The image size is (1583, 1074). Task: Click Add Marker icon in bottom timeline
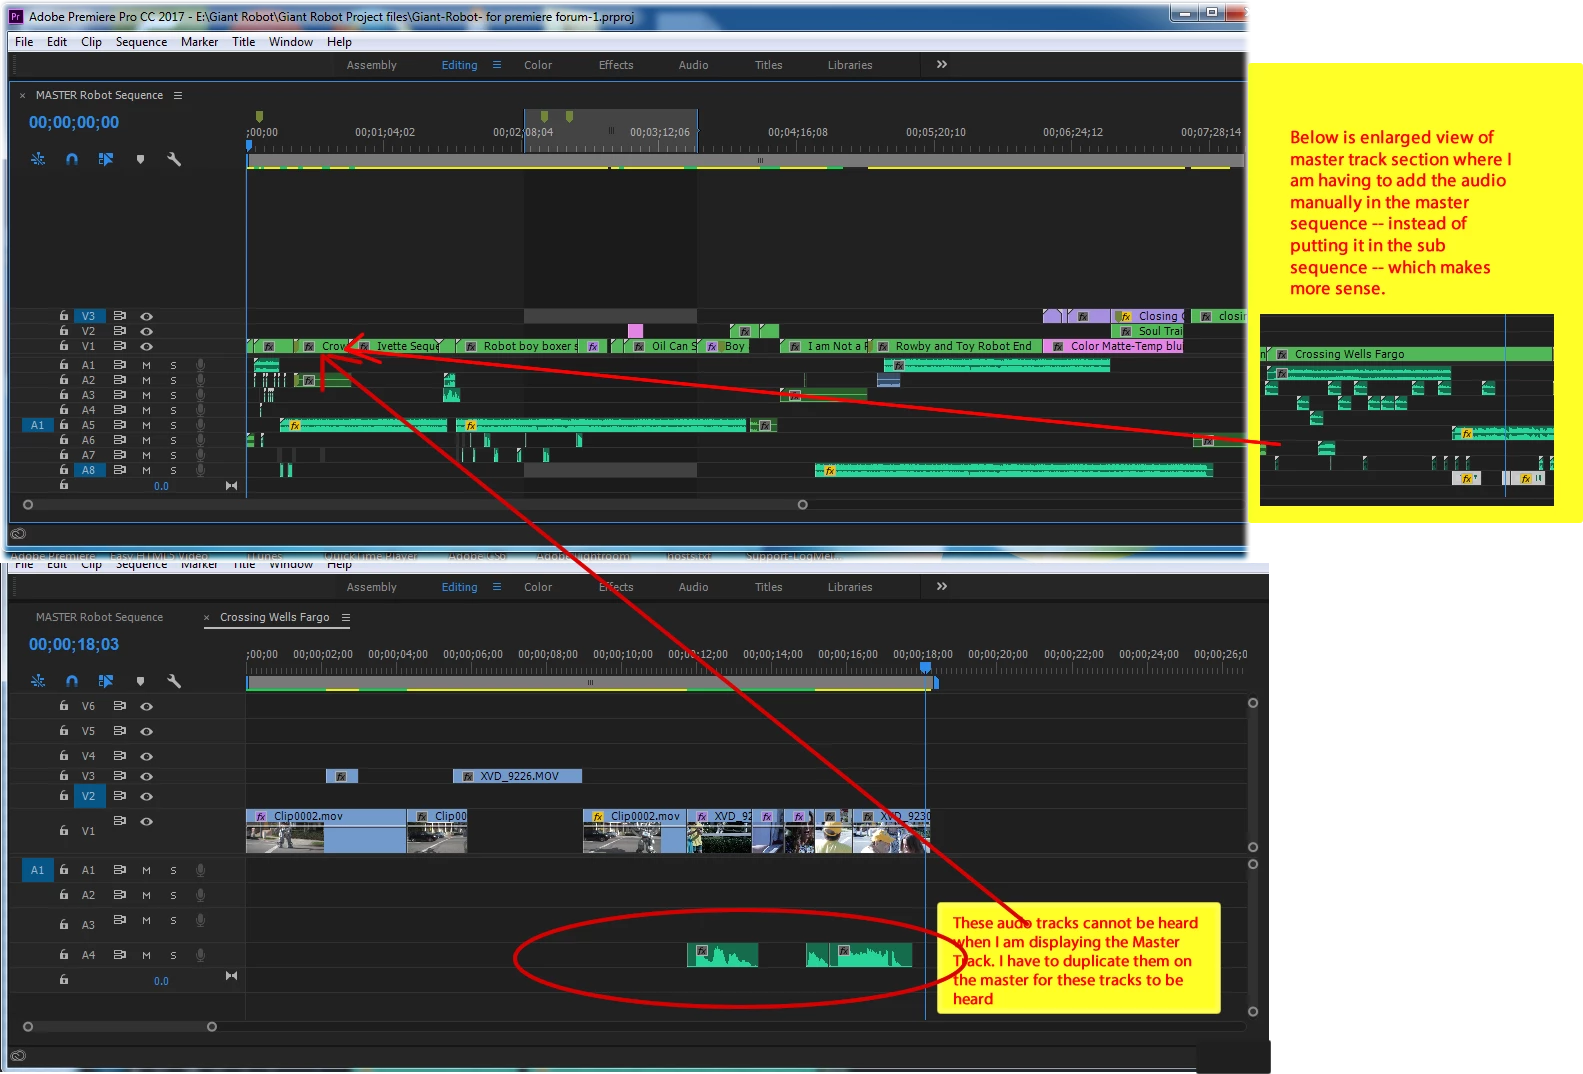[x=140, y=681]
